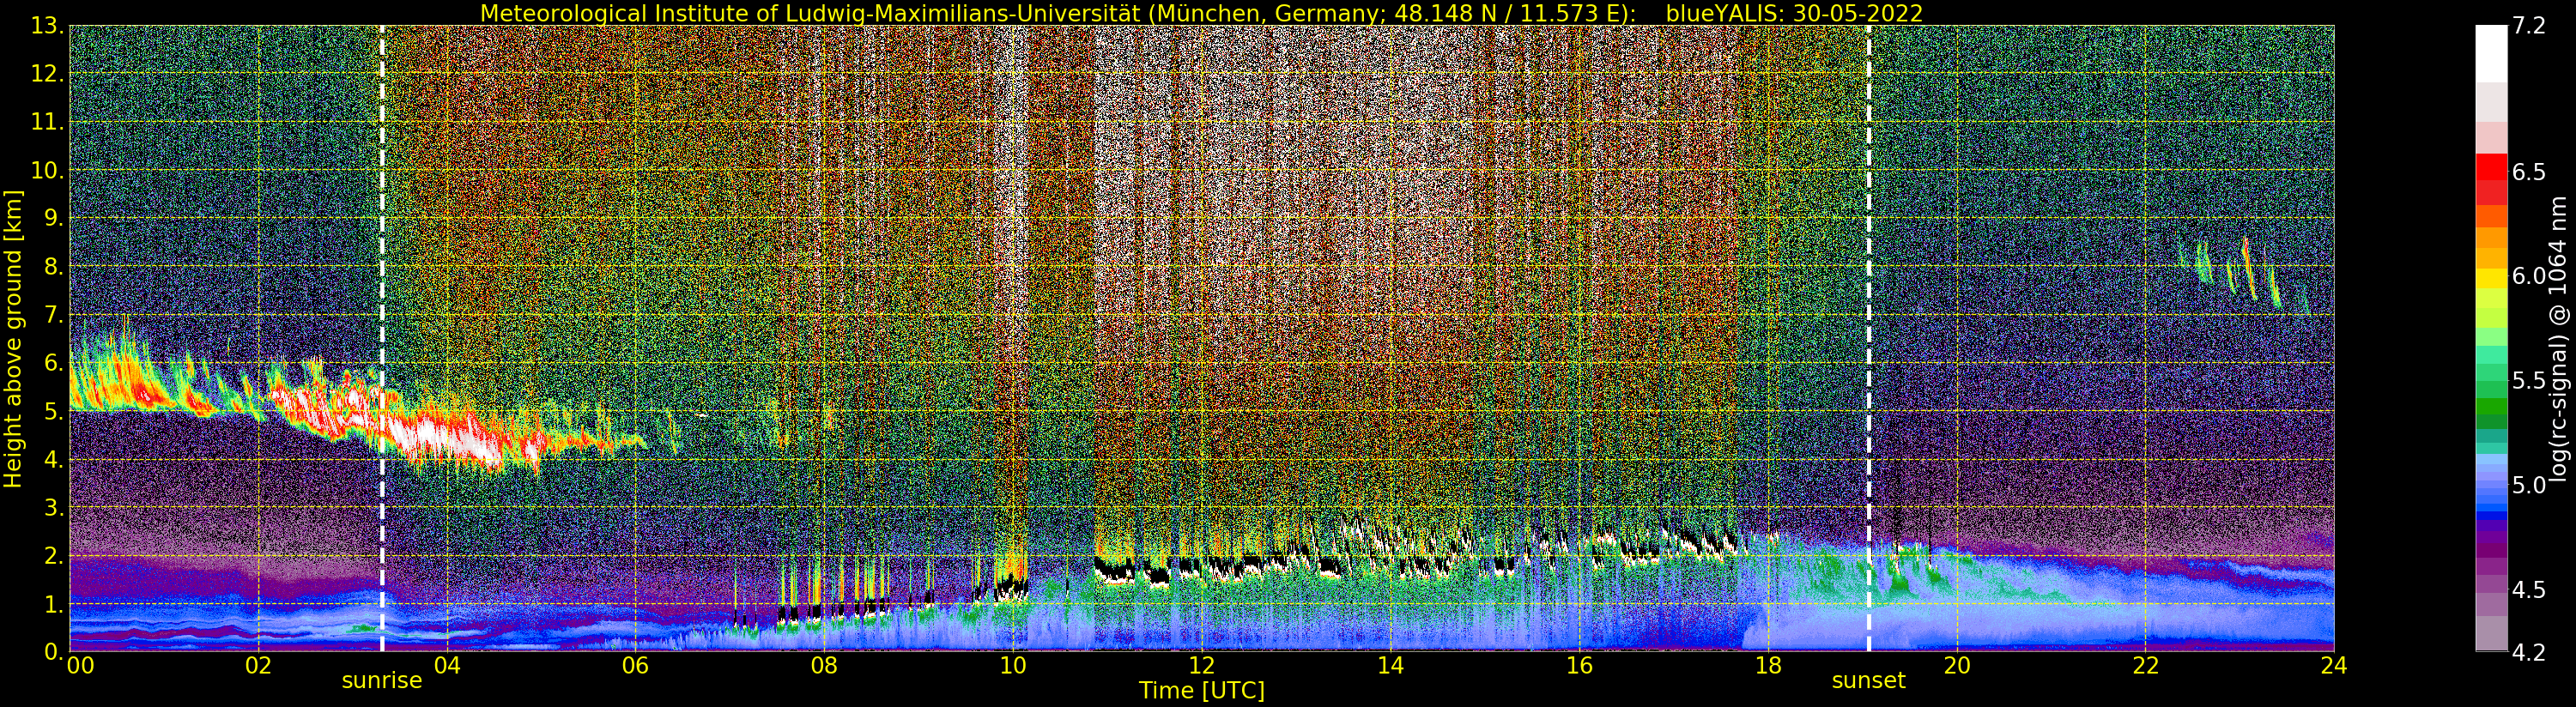Click the time axis tick label '20'
The image size is (2576, 707).
click(x=1956, y=666)
